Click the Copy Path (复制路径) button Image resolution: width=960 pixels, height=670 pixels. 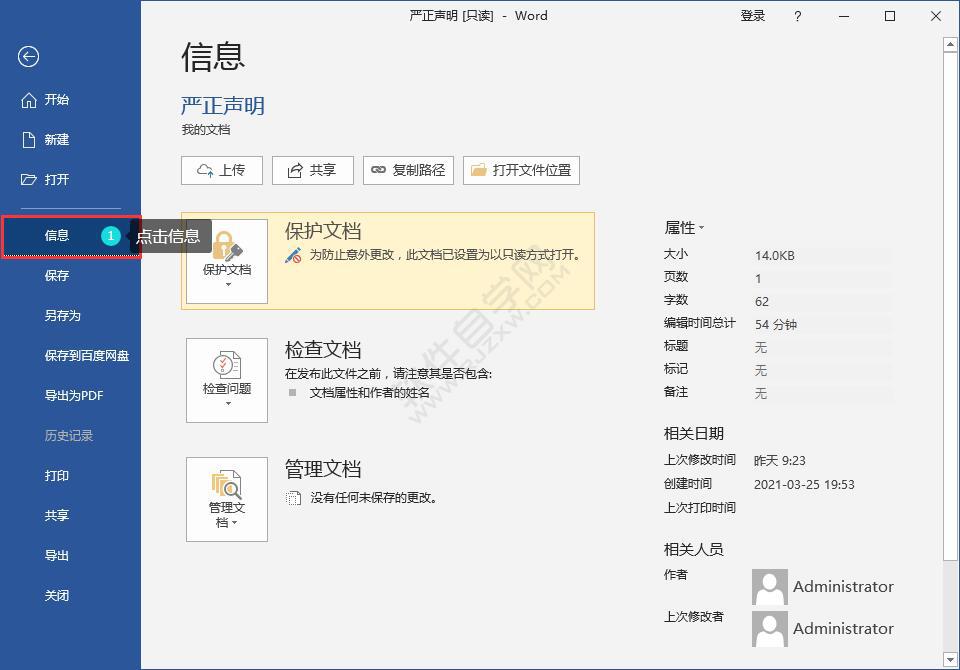pyautogui.click(x=408, y=170)
